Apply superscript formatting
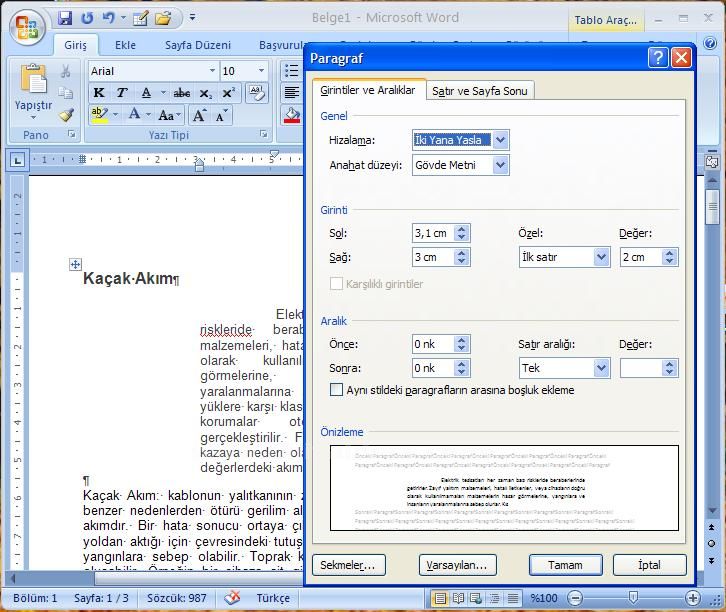Screen dimensions: 726x612 point(228,93)
